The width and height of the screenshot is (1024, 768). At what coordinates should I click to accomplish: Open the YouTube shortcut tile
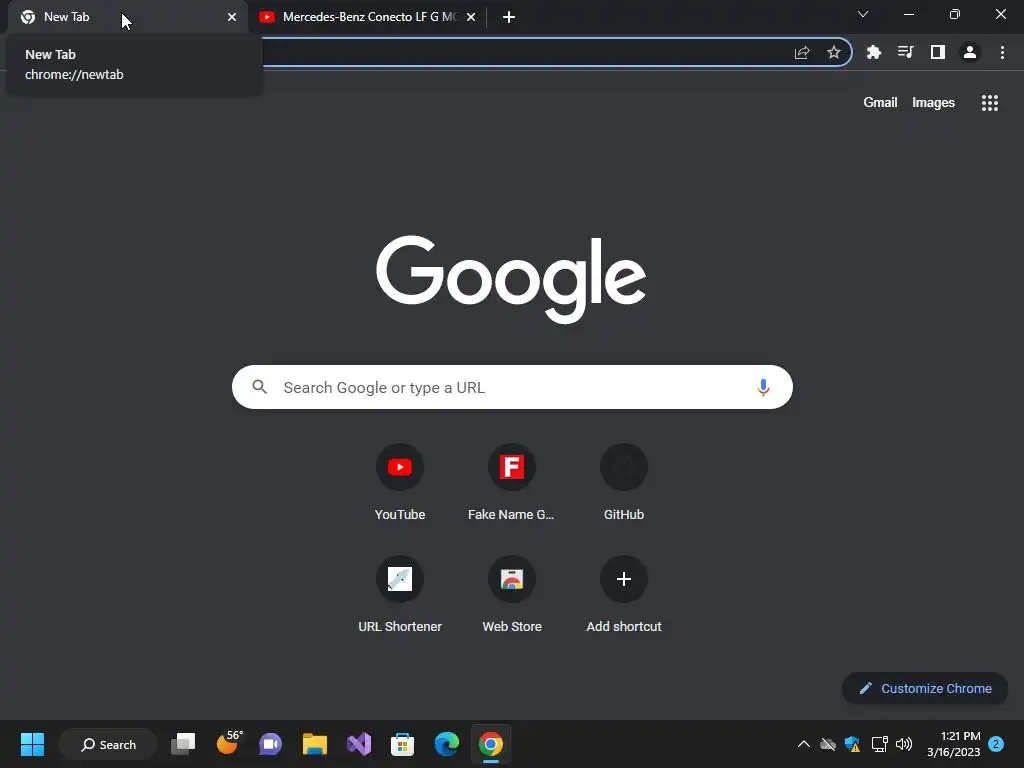(x=400, y=467)
